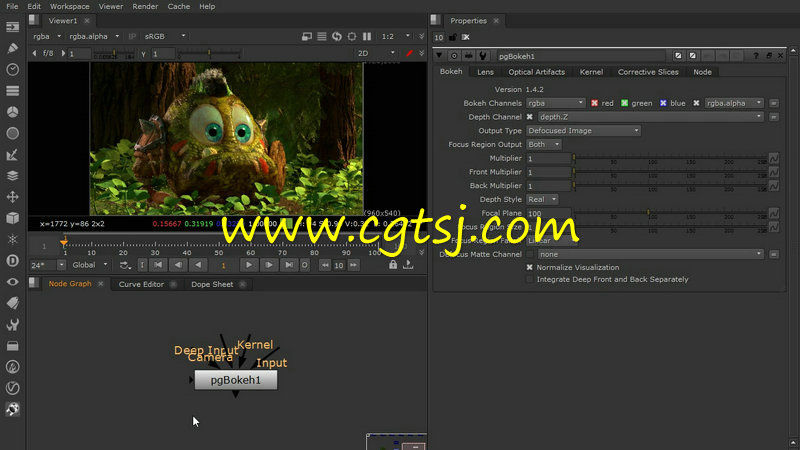
Task: Open the MetaData nodes tag icon
Action: pyautogui.click(x=12, y=303)
